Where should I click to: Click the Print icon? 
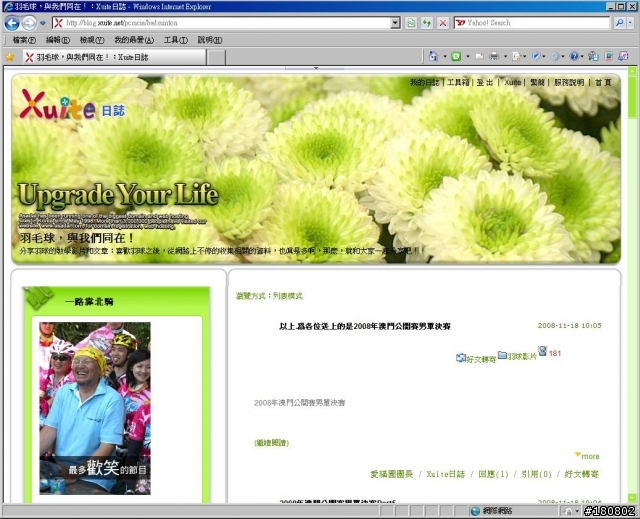pos(494,56)
